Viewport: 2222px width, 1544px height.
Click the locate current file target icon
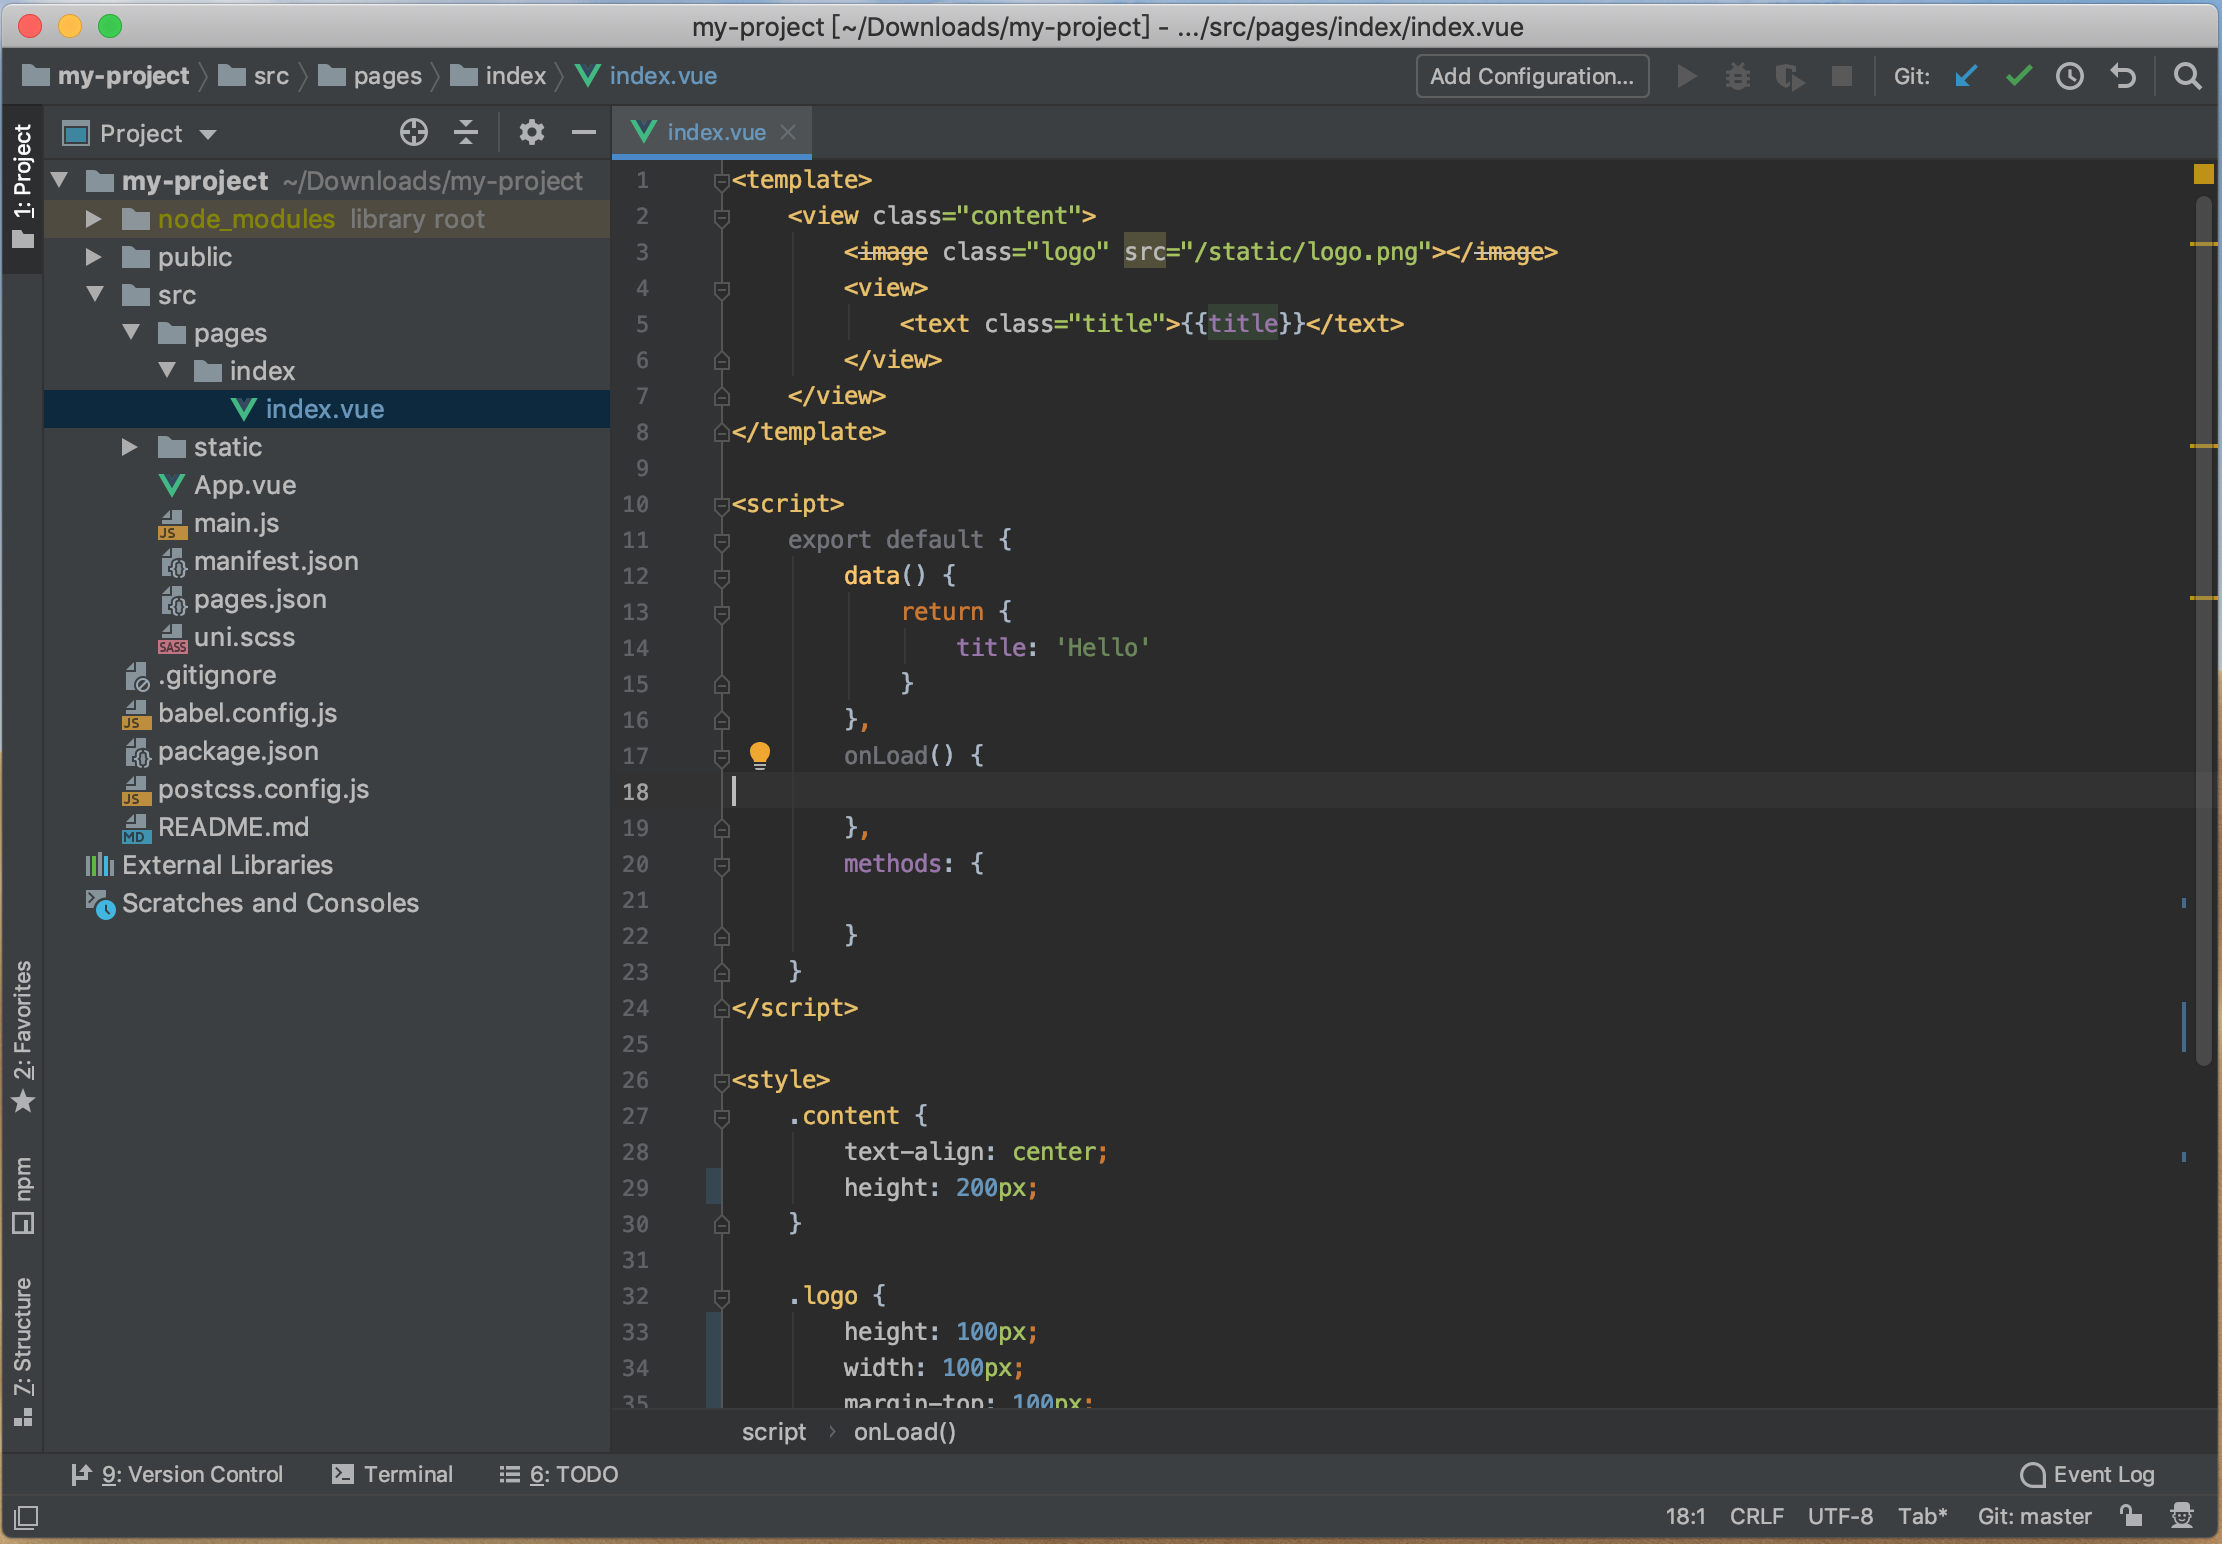413,132
